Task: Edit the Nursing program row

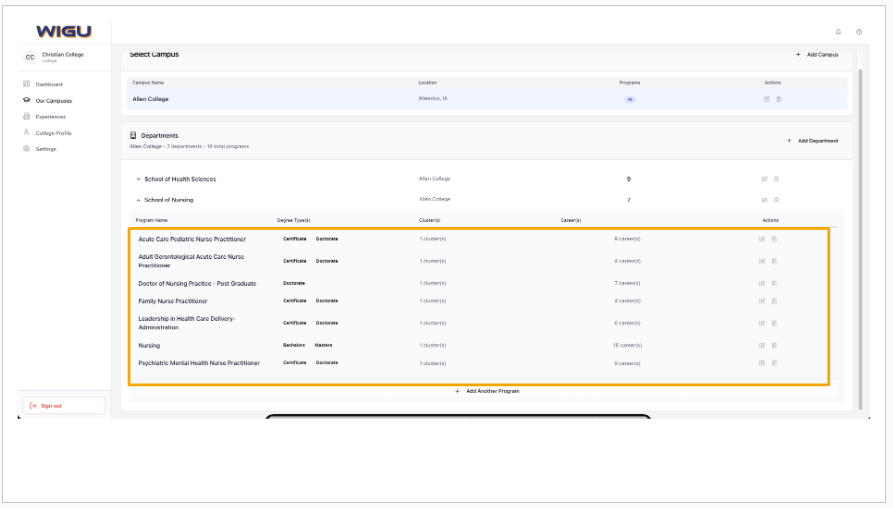Action: click(762, 345)
